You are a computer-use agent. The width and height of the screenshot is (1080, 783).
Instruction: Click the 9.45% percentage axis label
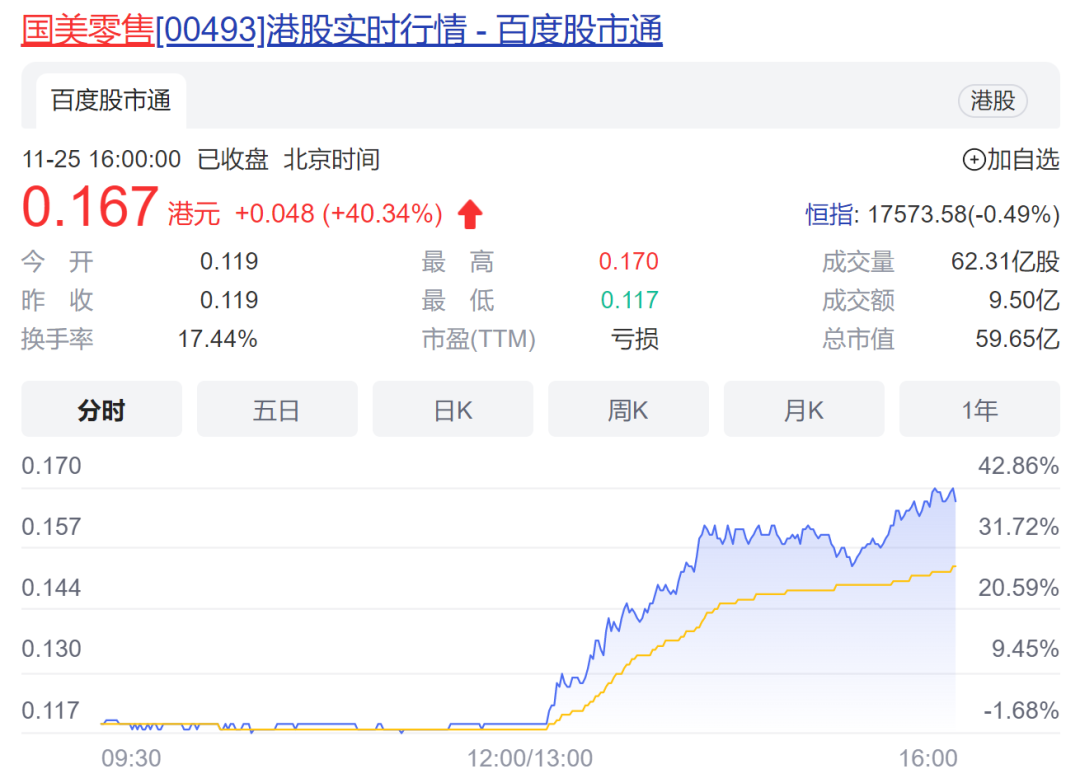coord(1025,649)
